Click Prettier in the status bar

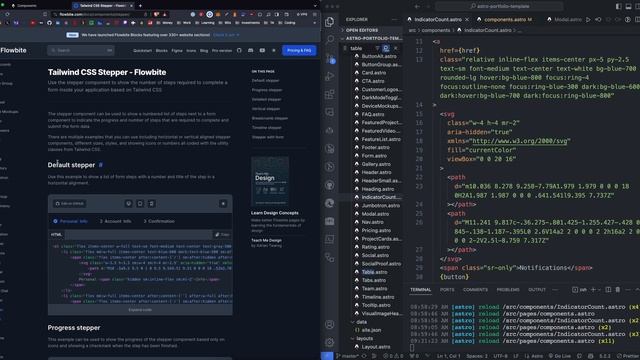tap(628, 356)
